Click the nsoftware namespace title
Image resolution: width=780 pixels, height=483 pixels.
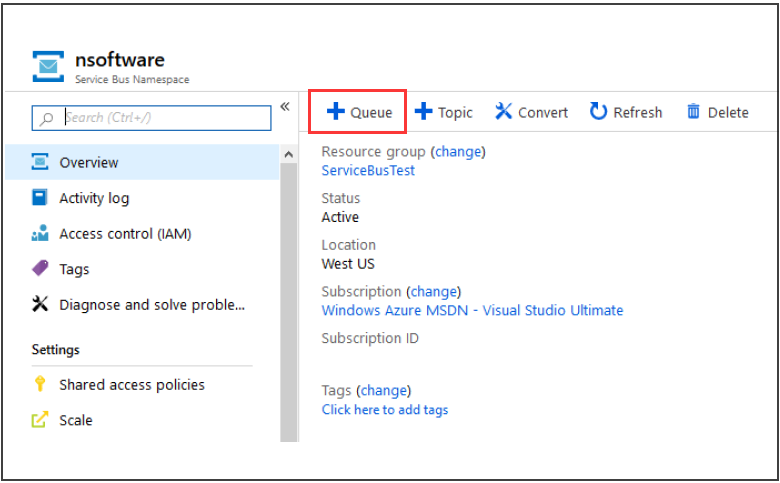(120, 60)
